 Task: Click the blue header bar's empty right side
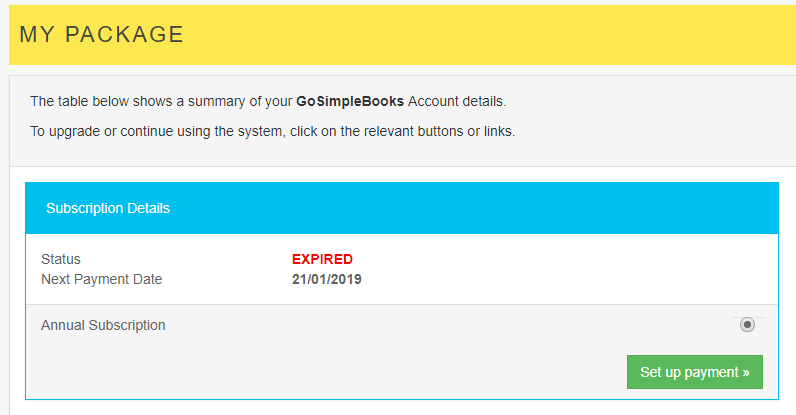click(x=550, y=208)
